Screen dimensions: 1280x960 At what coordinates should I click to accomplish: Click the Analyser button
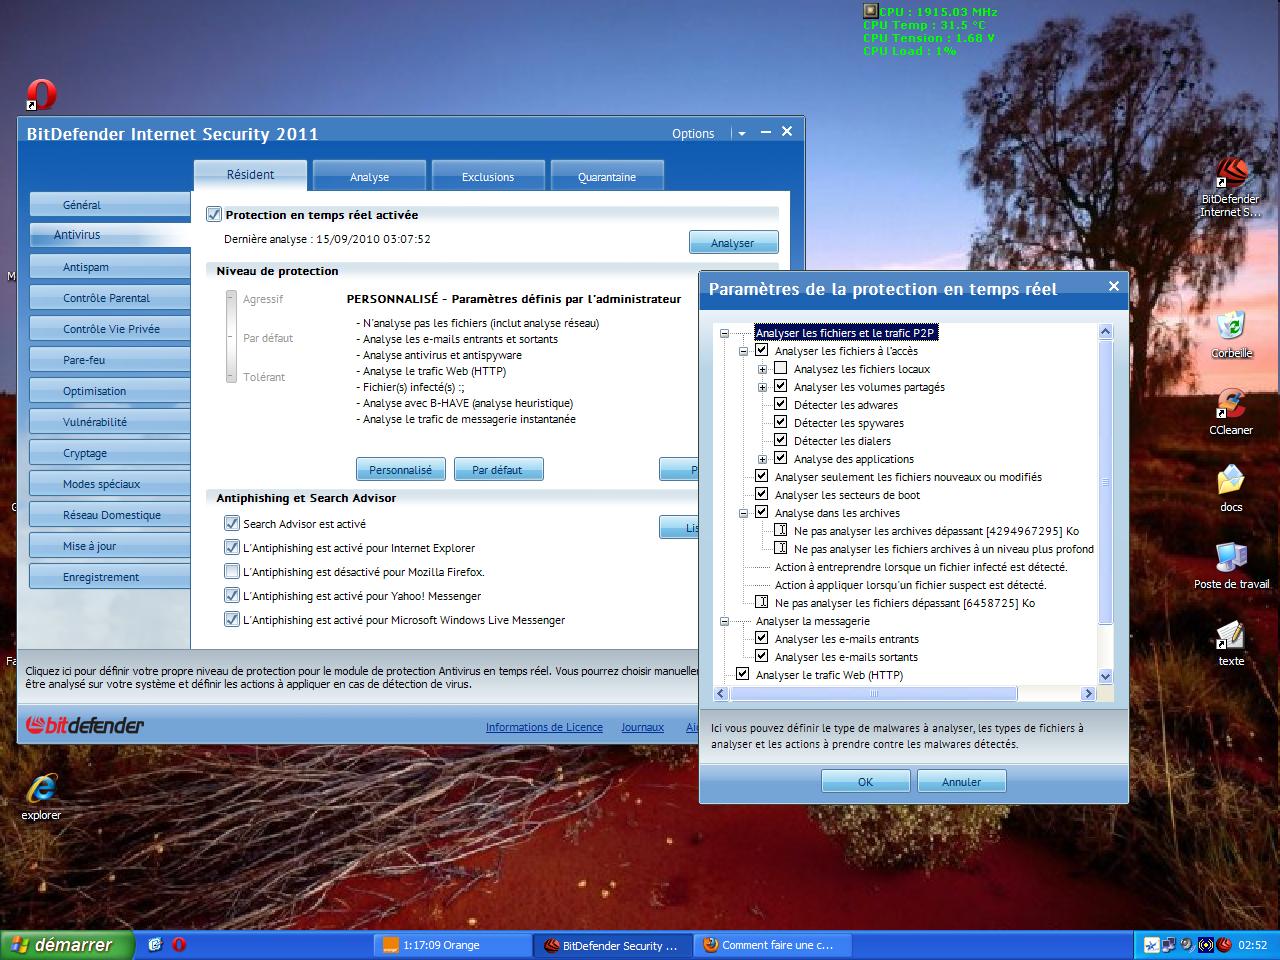click(x=733, y=242)
